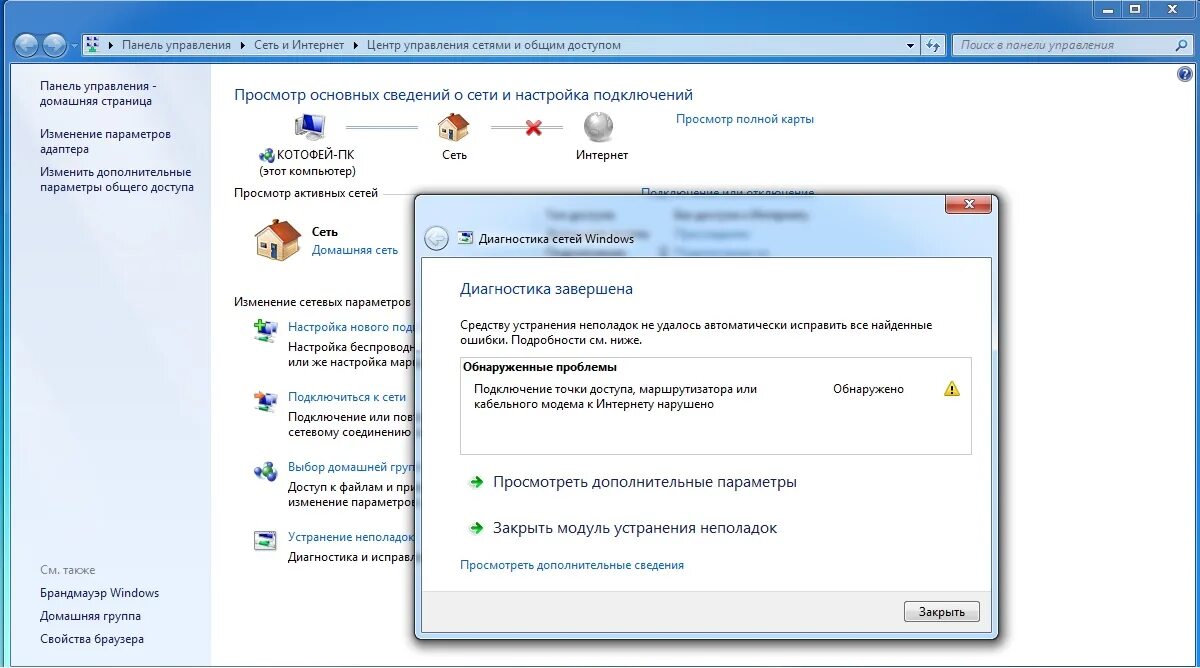The width and height of the screenshot is (1200, 668).
Task: Click the Устранение неполадок icon
Action: coord(265,541)
